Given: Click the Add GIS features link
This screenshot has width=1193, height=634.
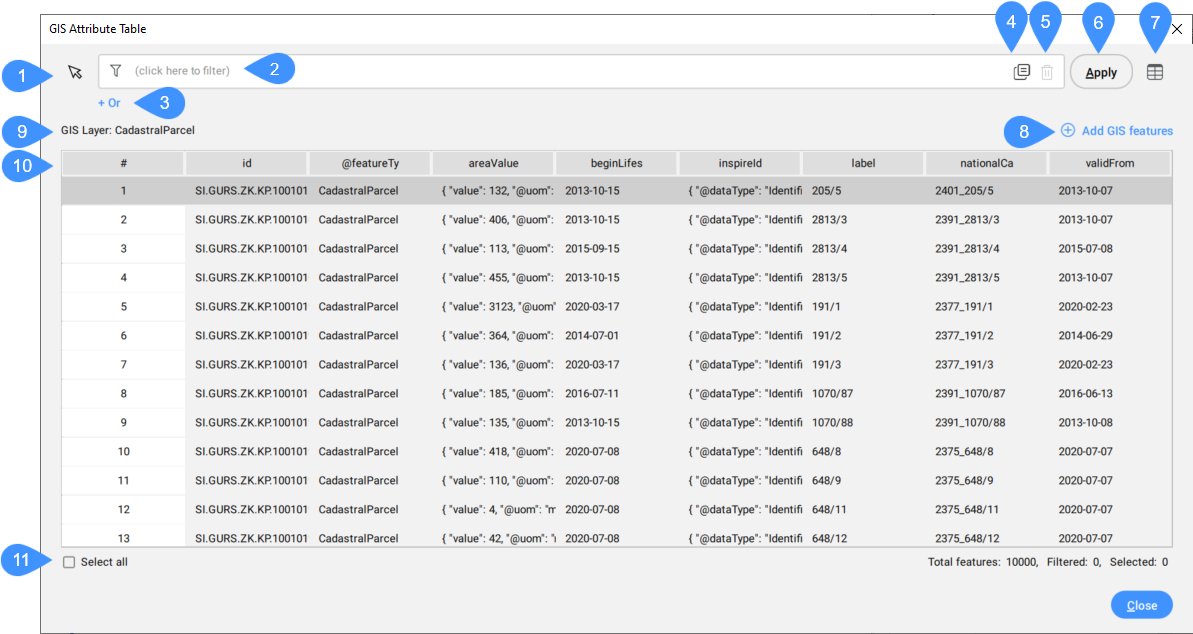Looking at the screenshot, I should 1127,131.
